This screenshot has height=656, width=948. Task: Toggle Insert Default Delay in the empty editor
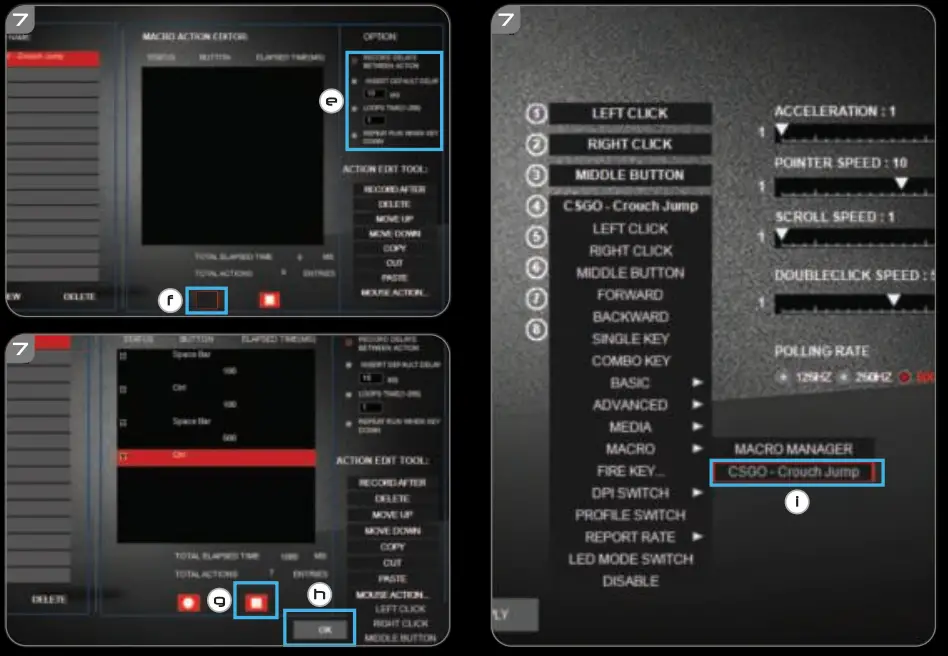click(x=355, y=81)
